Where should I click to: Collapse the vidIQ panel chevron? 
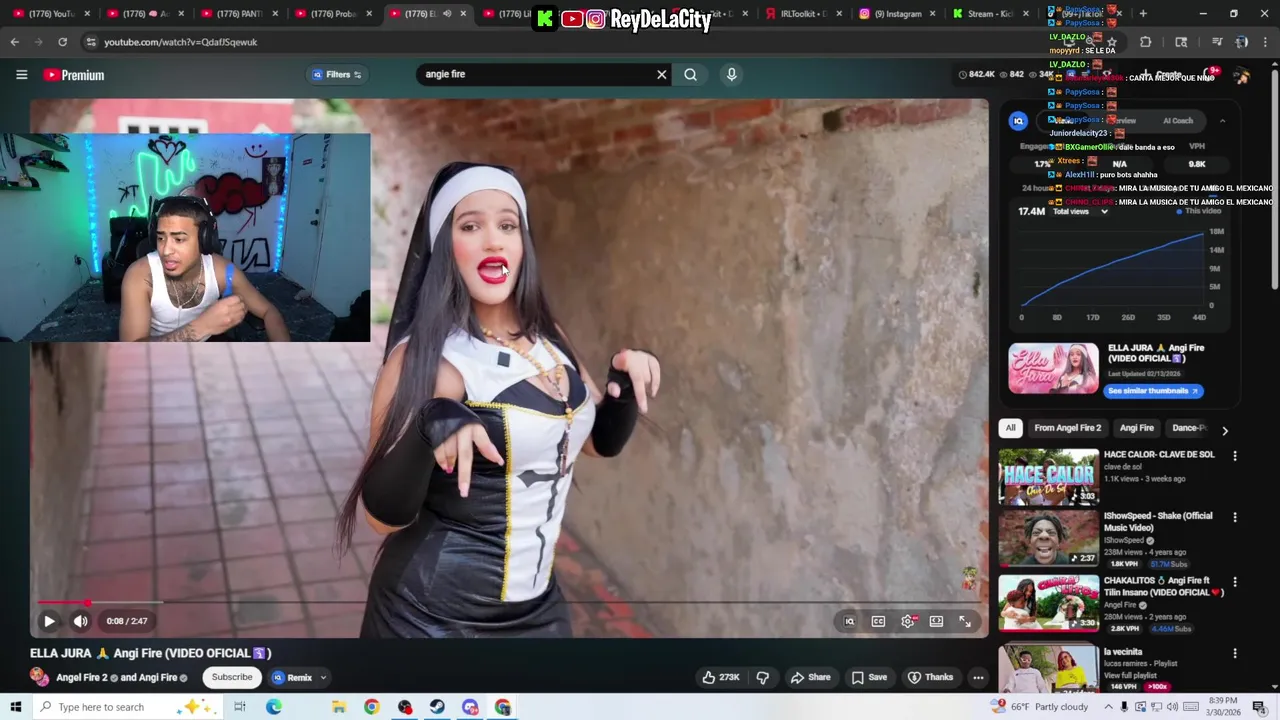(x=1222, y=121)
